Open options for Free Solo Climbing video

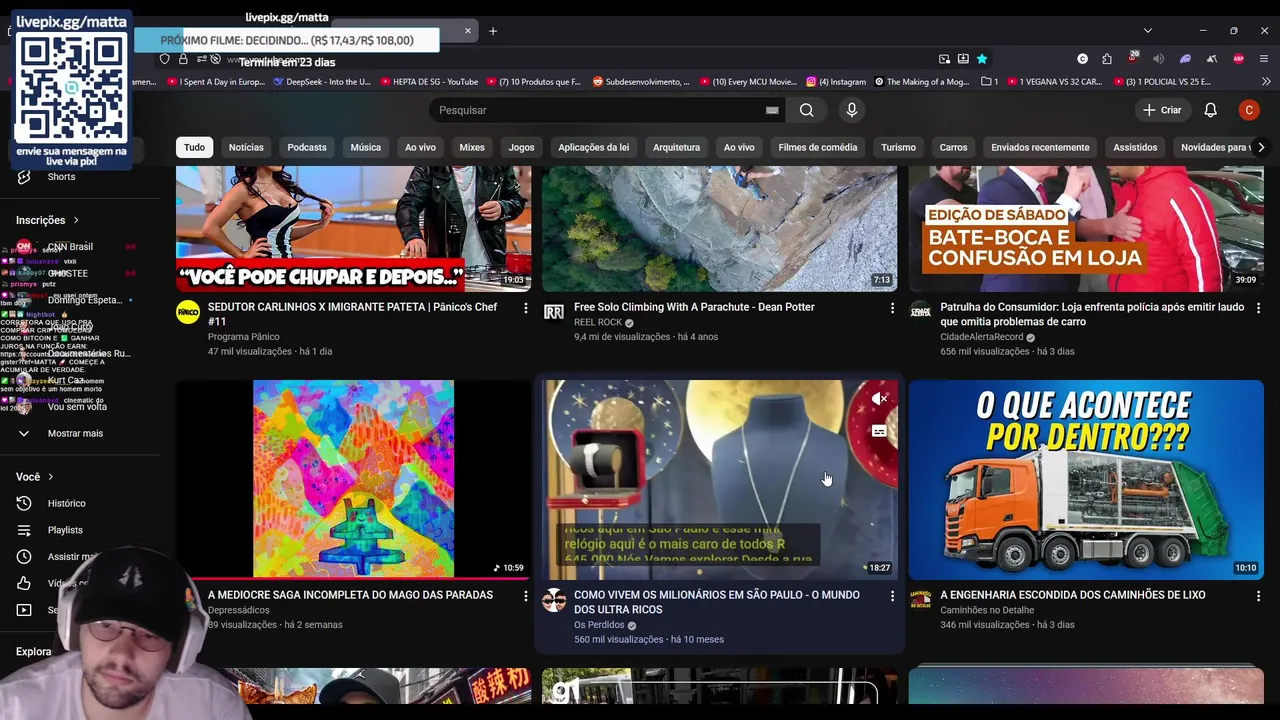pos(892,308)
